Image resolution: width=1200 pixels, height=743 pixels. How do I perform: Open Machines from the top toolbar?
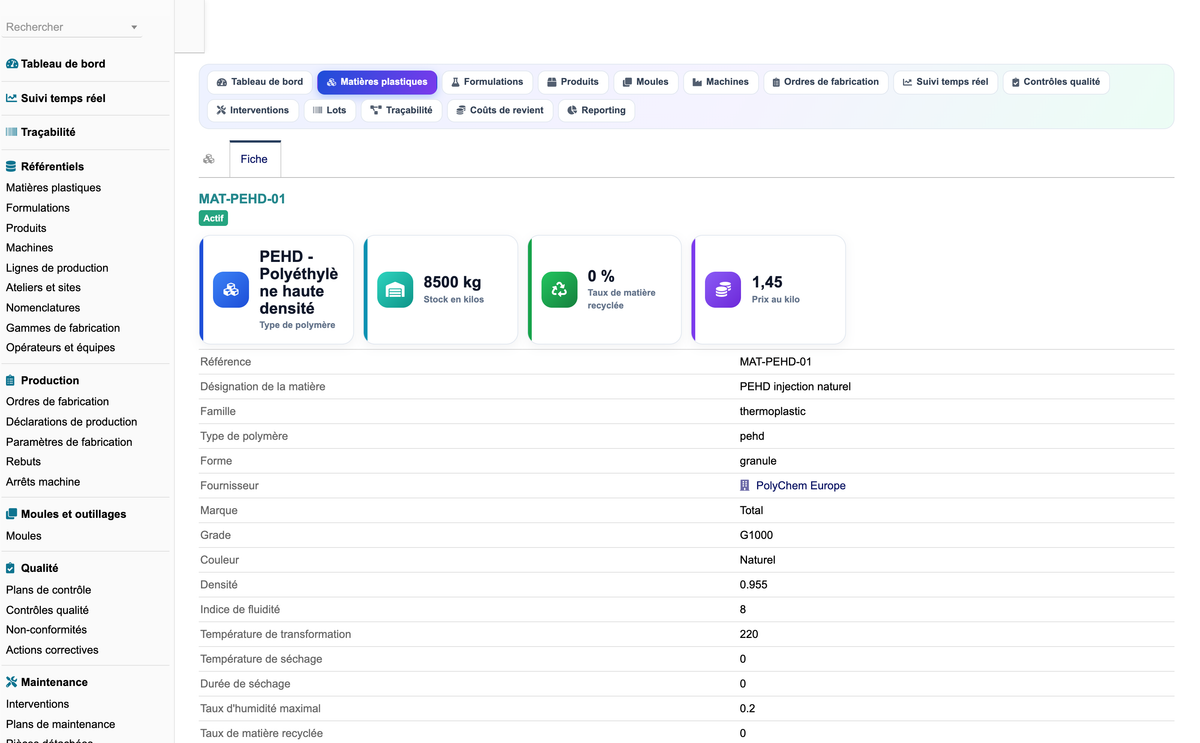click(720, 82)
